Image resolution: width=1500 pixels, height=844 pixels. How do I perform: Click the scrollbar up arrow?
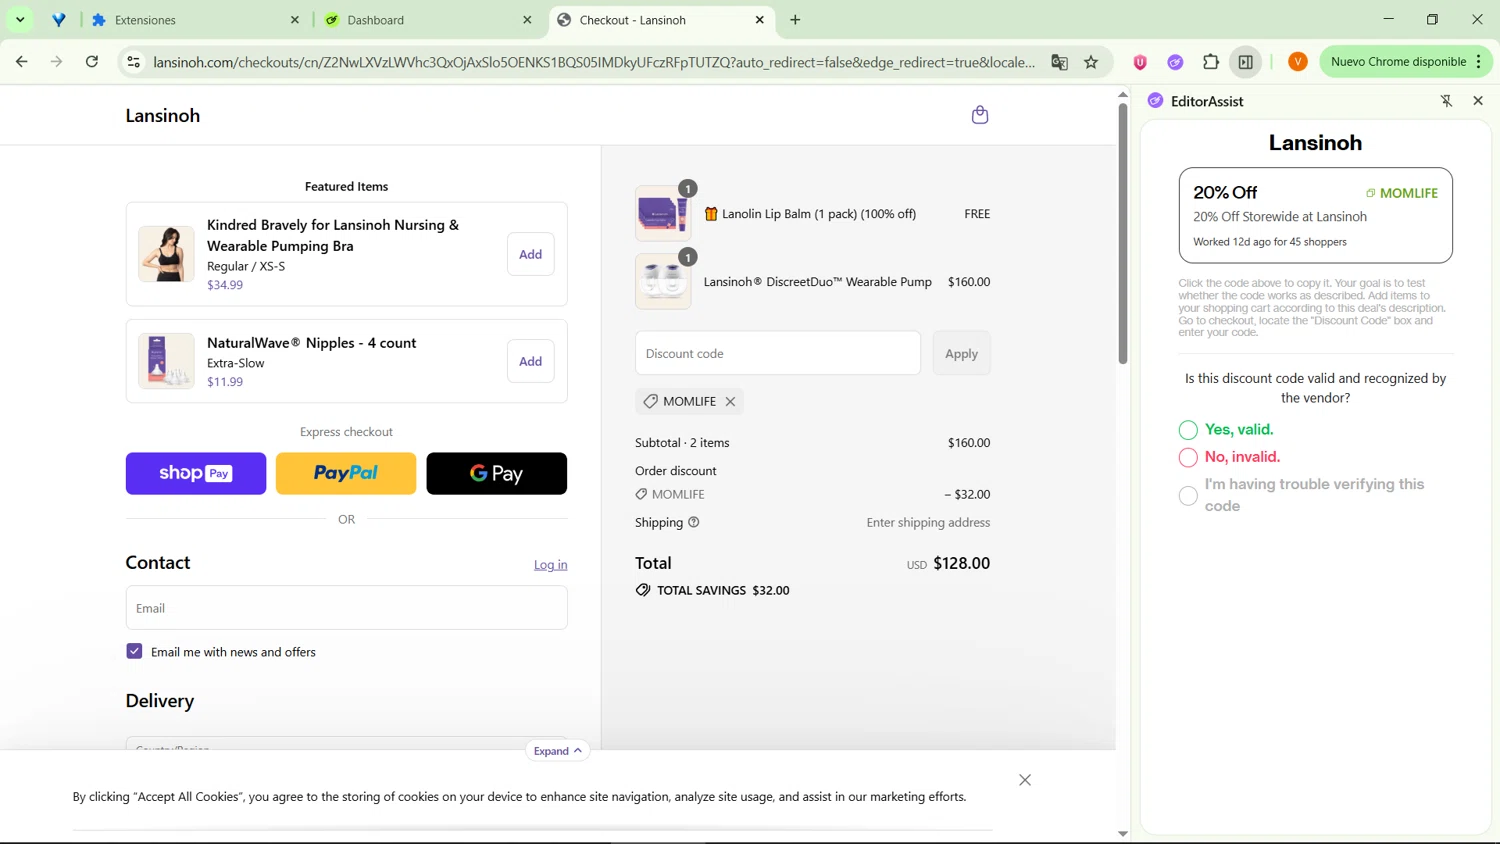coord(1123,94)
